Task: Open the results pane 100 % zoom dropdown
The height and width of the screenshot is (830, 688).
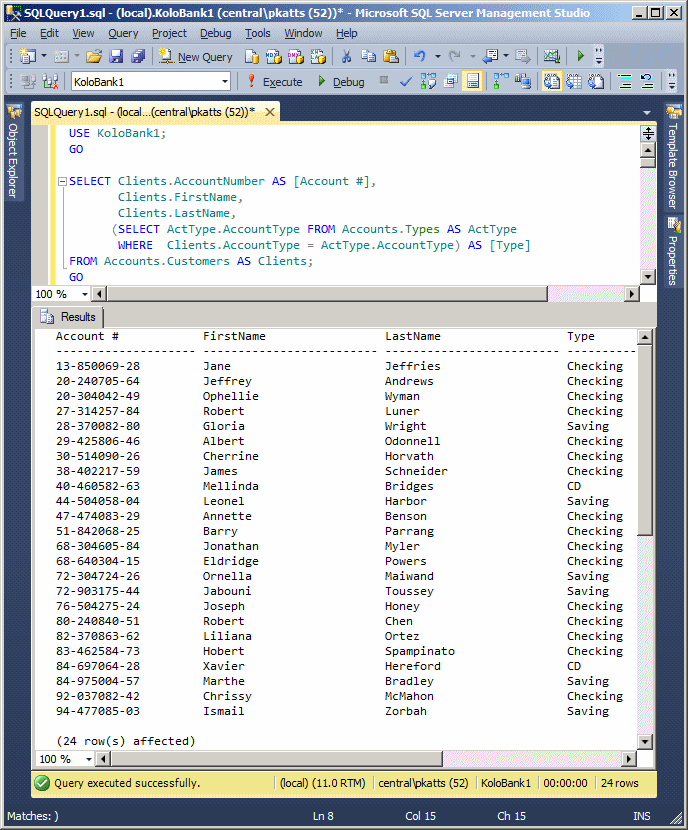Action: click(89, 759)
